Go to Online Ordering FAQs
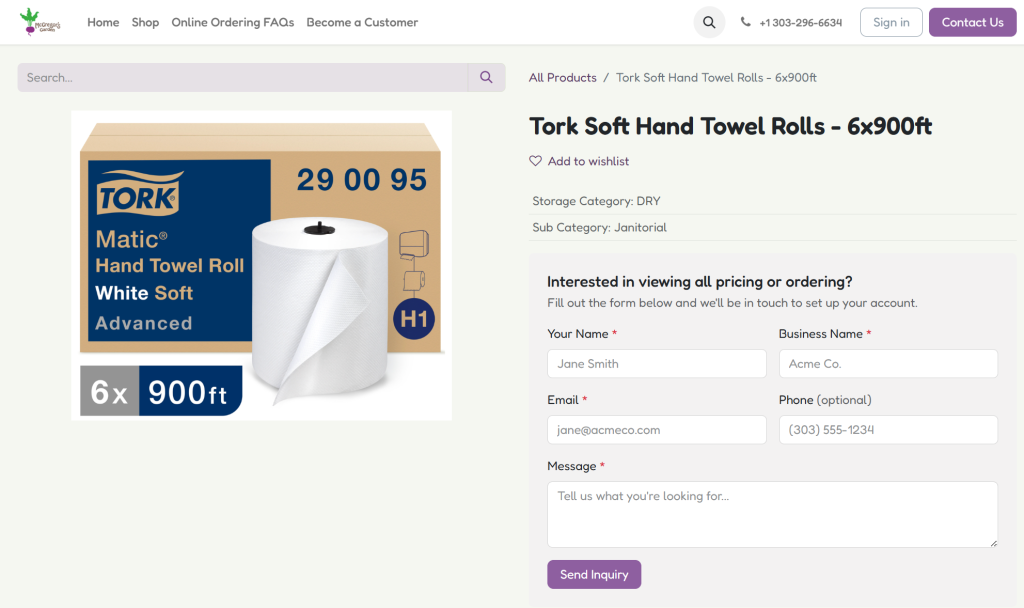Viewport: 1024px width, 608px height. [x=232, y=22]
